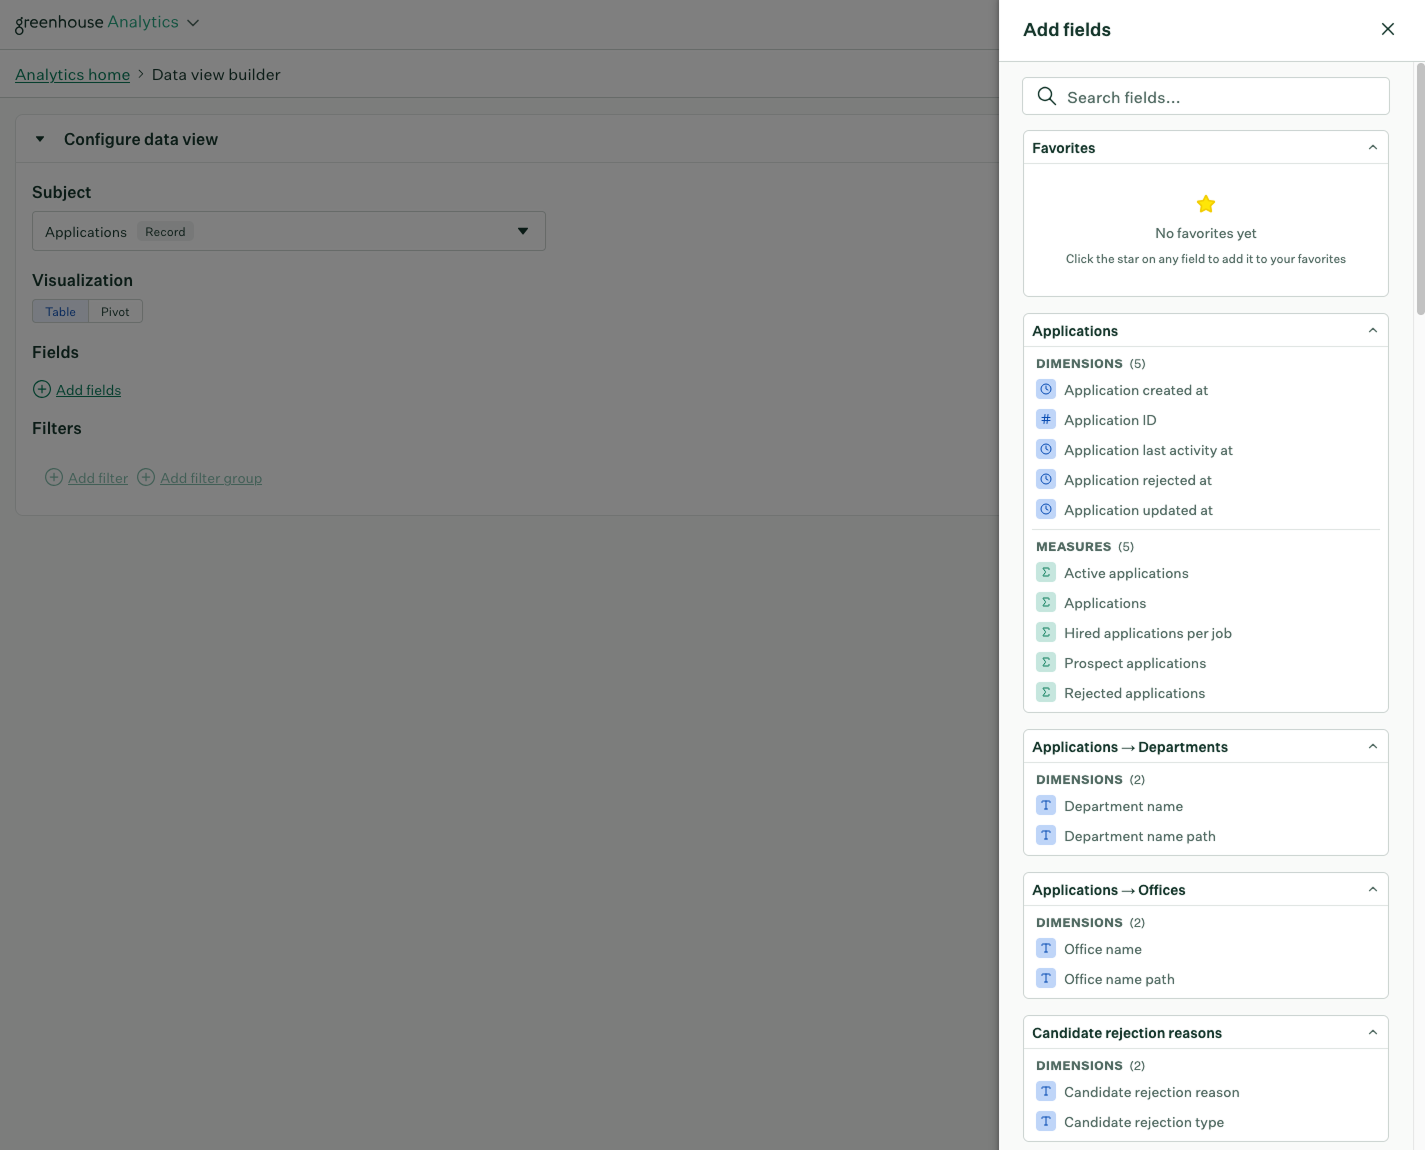Viewport: 1425px width, 1150px height.
Task: Add Application created at field
Action: click(1136, 390)
